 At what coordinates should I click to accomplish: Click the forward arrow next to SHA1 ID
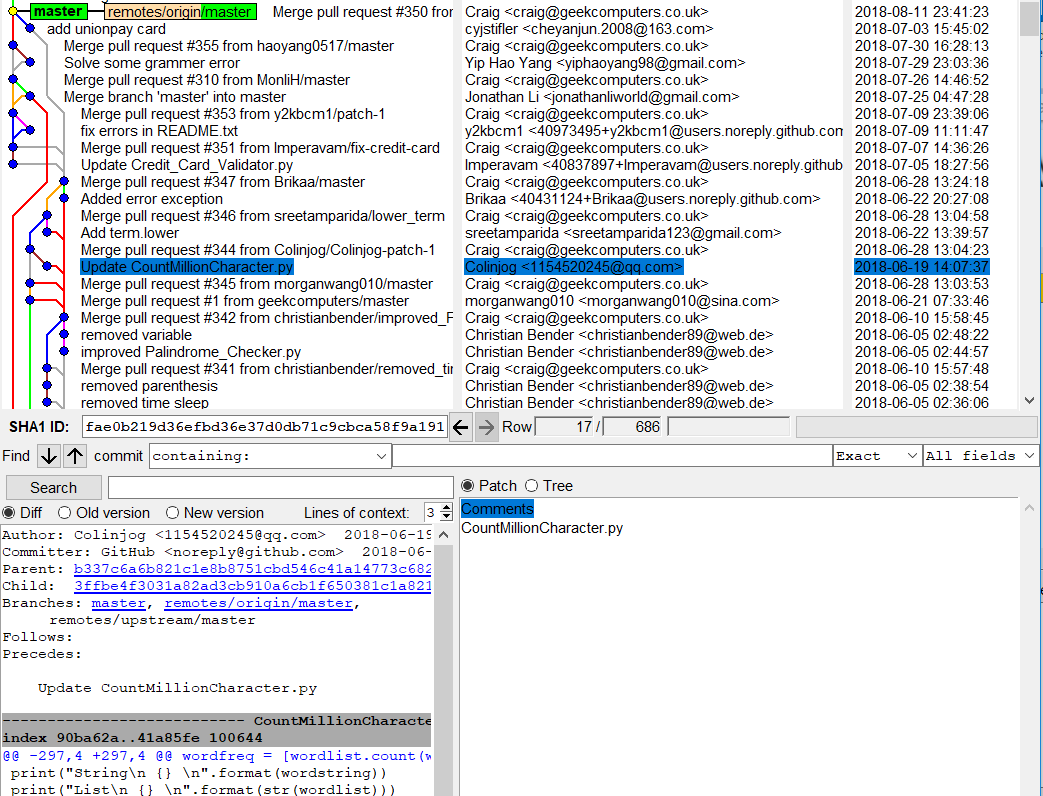(x=486, y=428)
